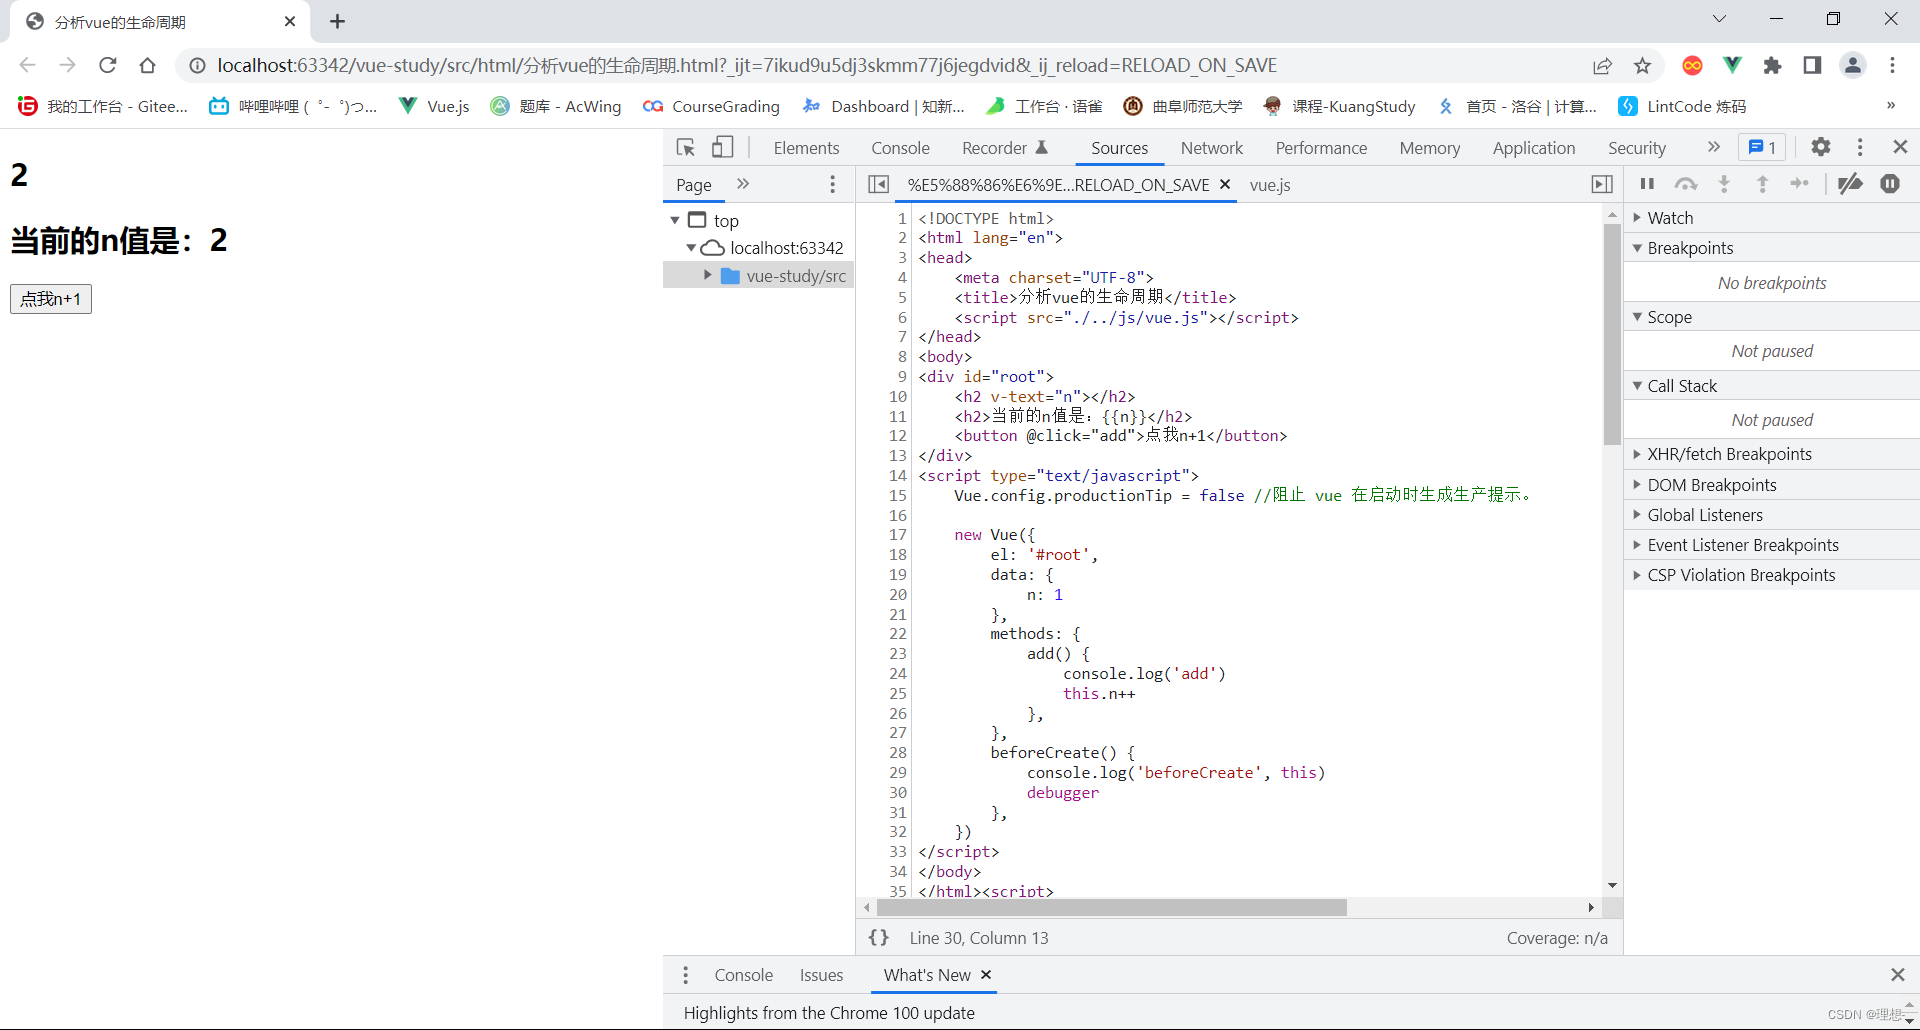This screenshot has width=1920, height=1030.
Task: Open a new browser tab
Action: pyautogui.click(x=337, y=21)
